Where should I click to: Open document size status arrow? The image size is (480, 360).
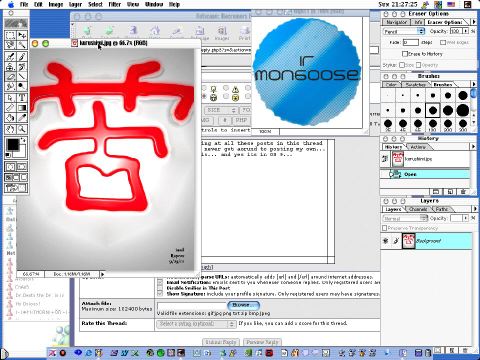(x=102, y=274)
